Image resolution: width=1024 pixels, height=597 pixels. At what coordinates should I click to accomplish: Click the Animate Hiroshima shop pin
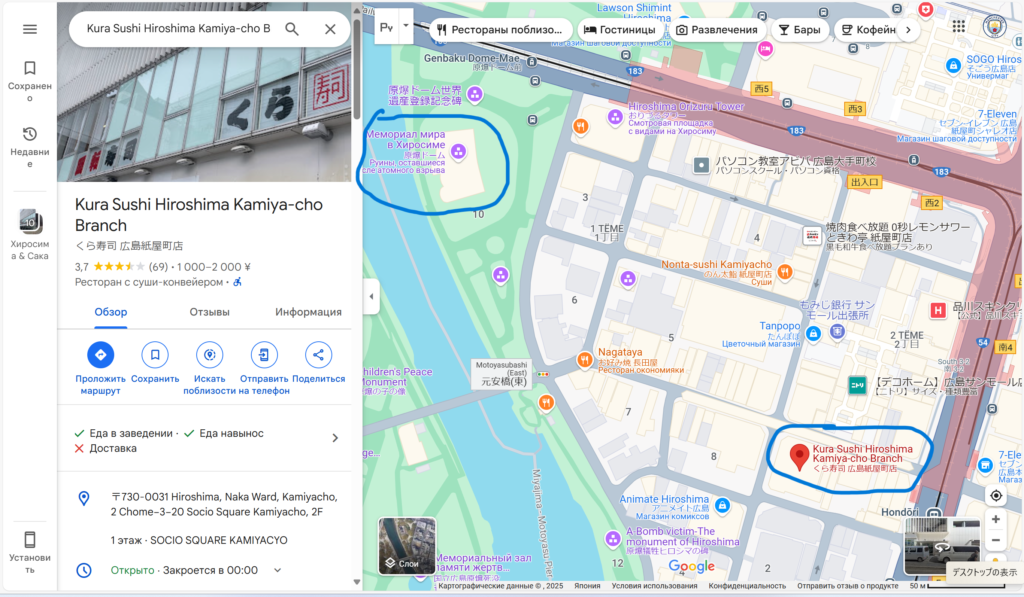pos(722,505)
